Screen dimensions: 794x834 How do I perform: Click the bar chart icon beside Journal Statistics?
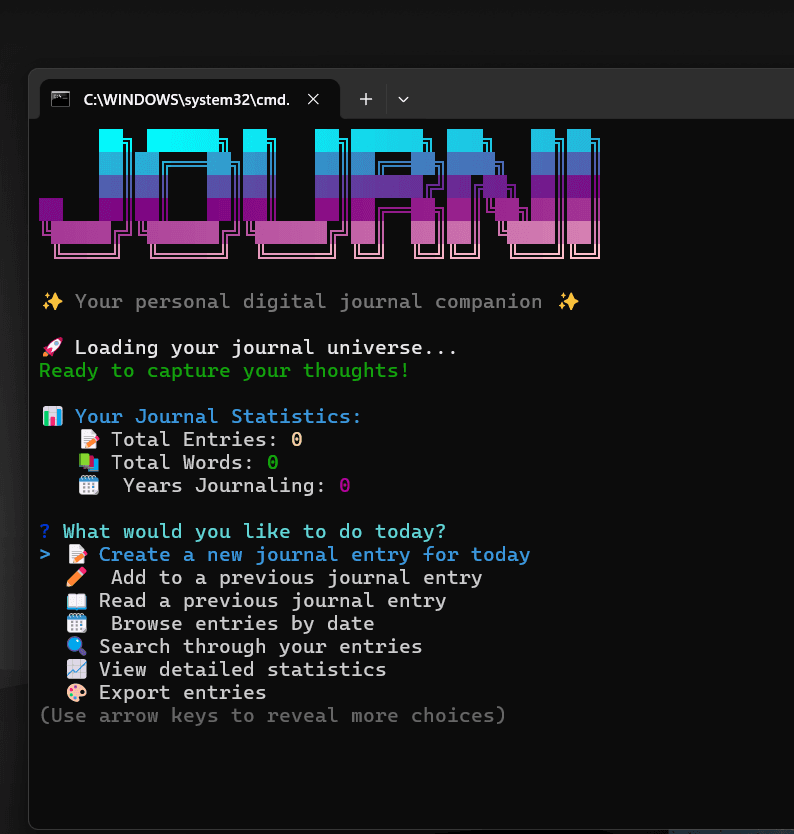coord(53,416)
